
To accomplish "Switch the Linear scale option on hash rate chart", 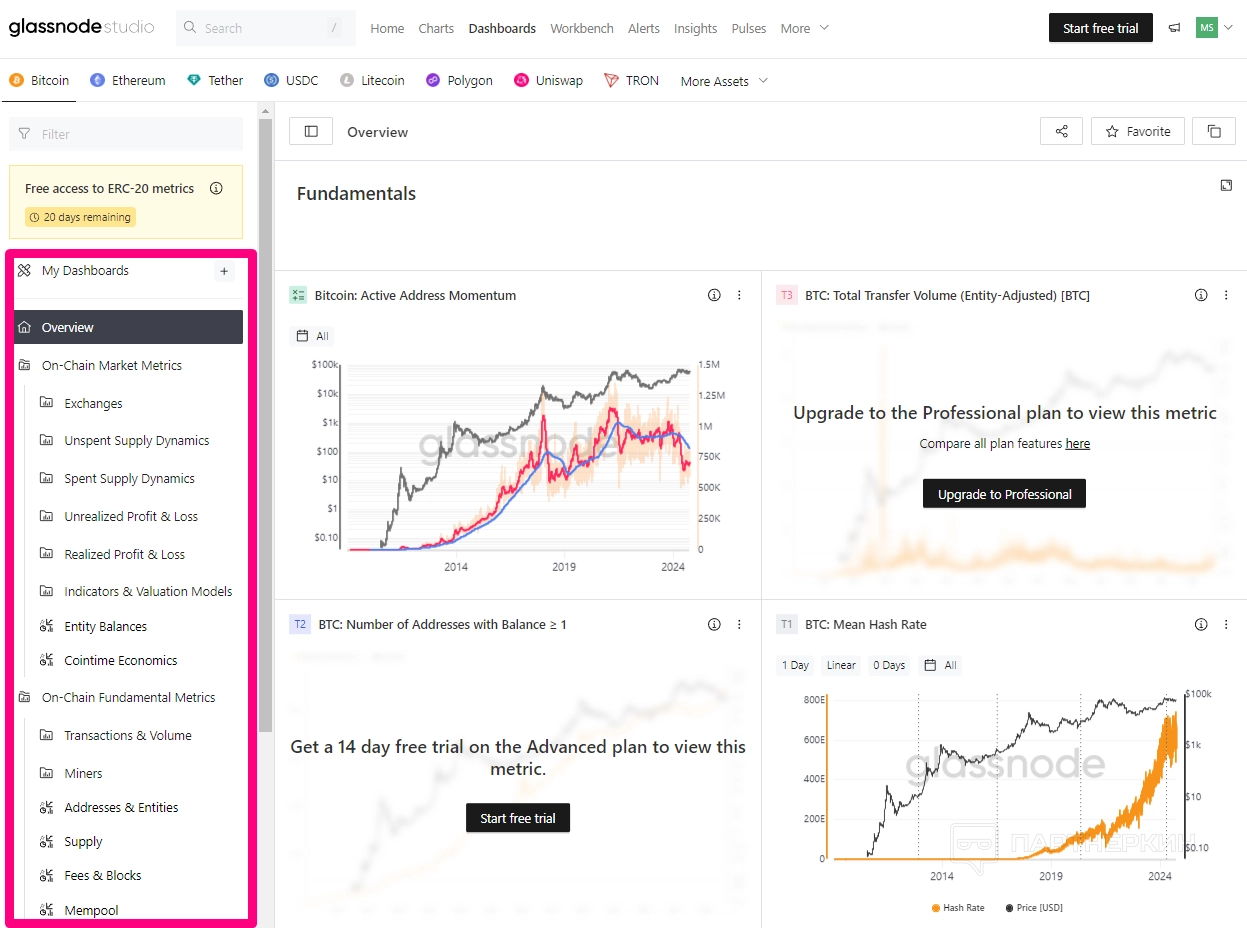I will point(841,665).
